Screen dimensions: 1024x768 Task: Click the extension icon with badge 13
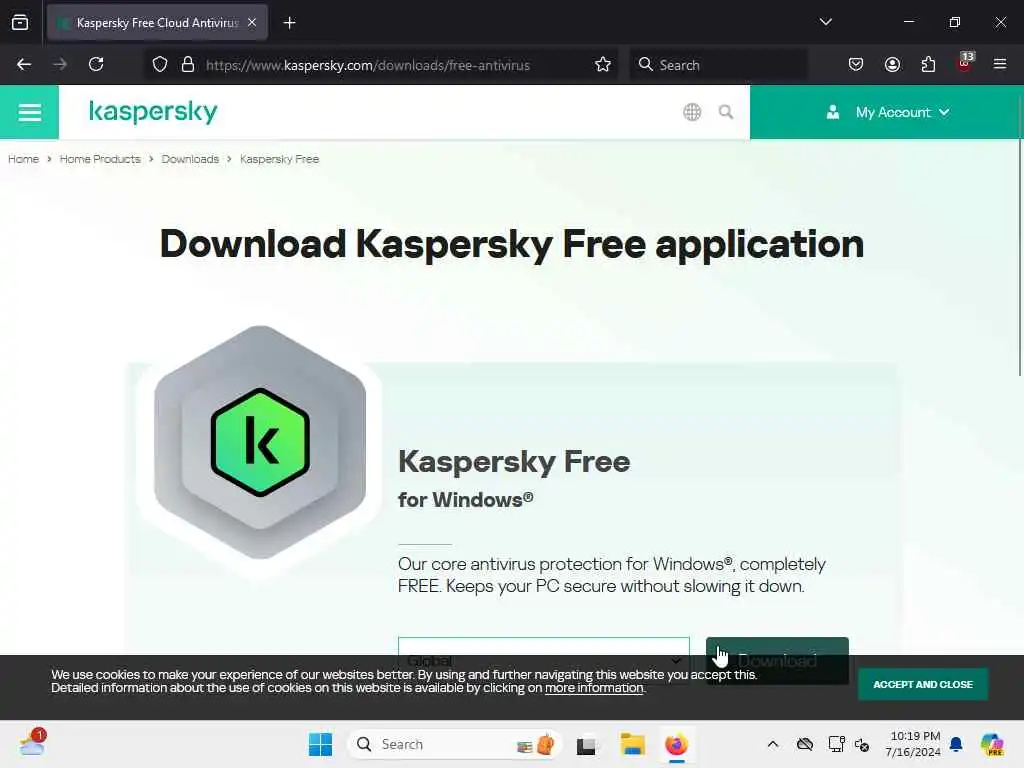(965, 63)
